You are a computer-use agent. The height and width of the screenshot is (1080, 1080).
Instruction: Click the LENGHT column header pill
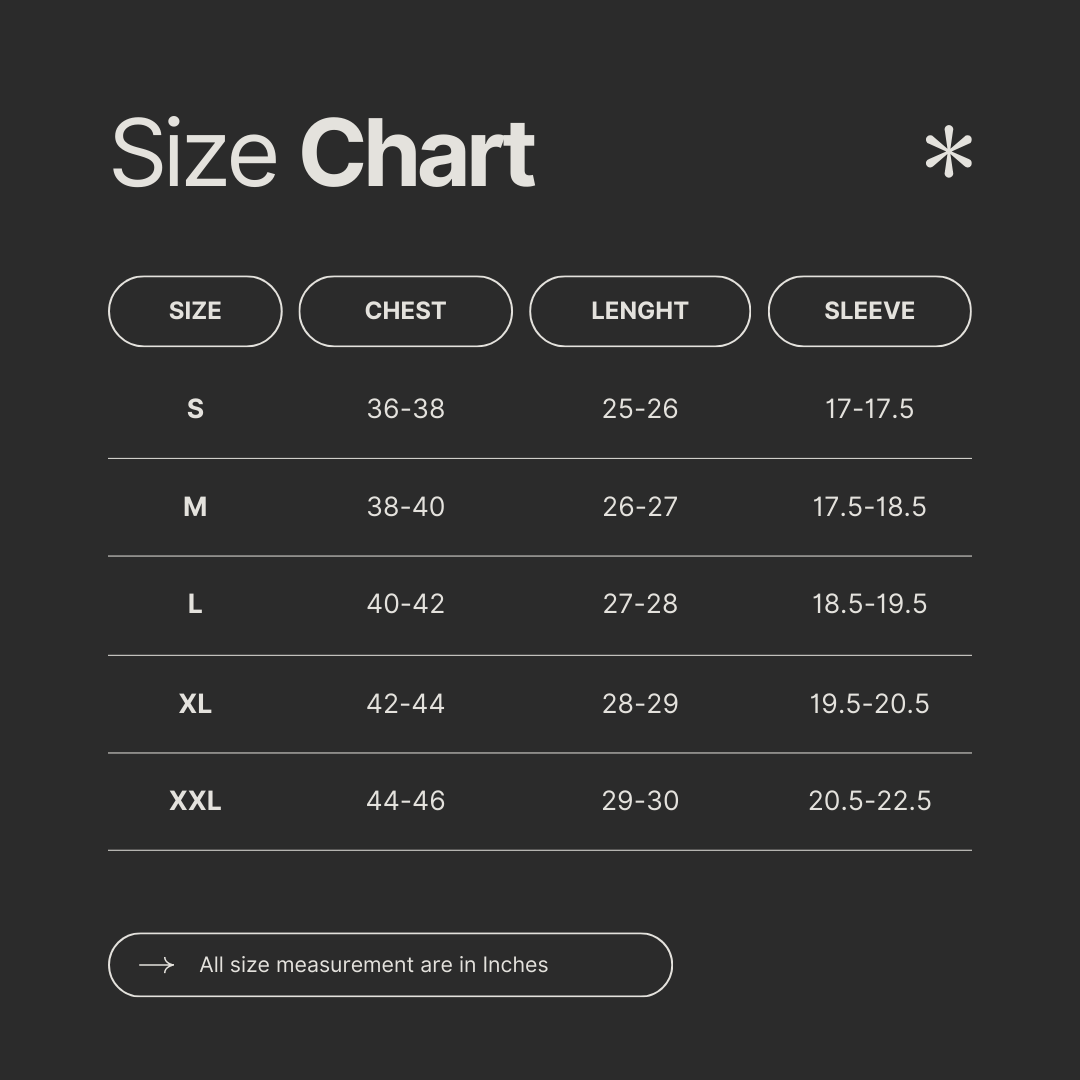(x=639, y=311)
